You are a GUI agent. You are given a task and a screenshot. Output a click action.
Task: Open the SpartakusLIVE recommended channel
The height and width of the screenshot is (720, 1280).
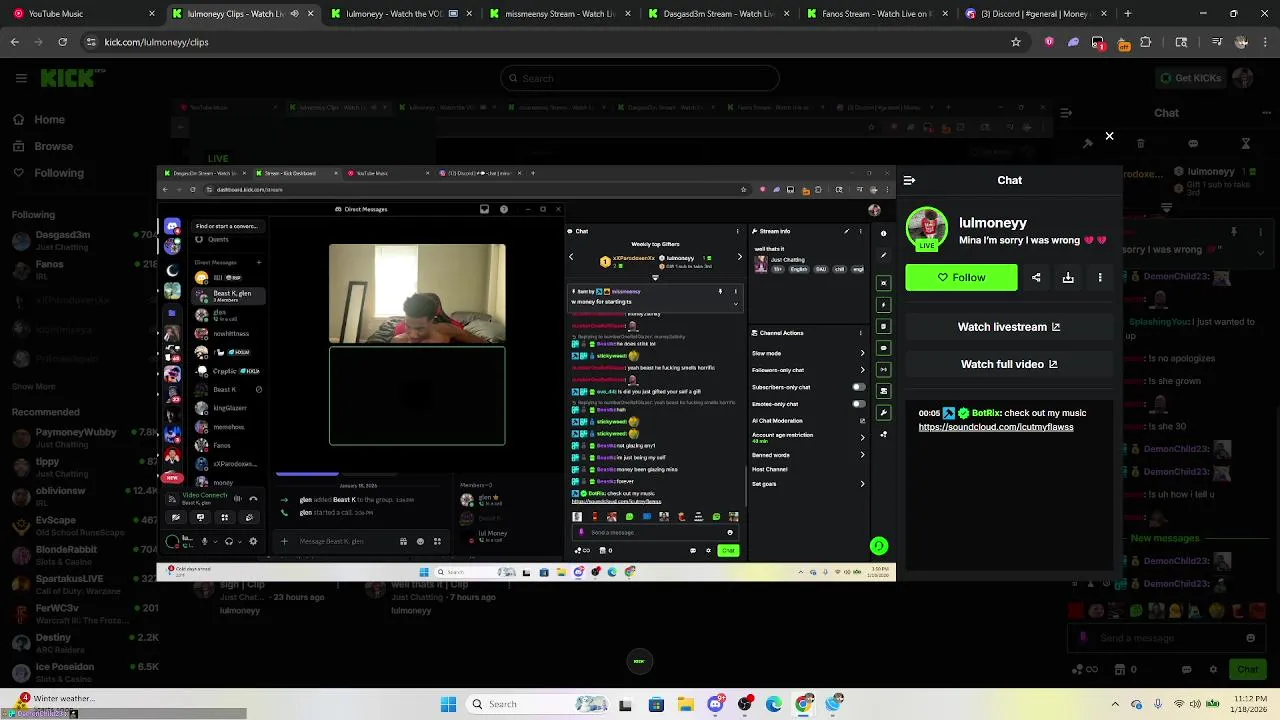tap(85, 584)
